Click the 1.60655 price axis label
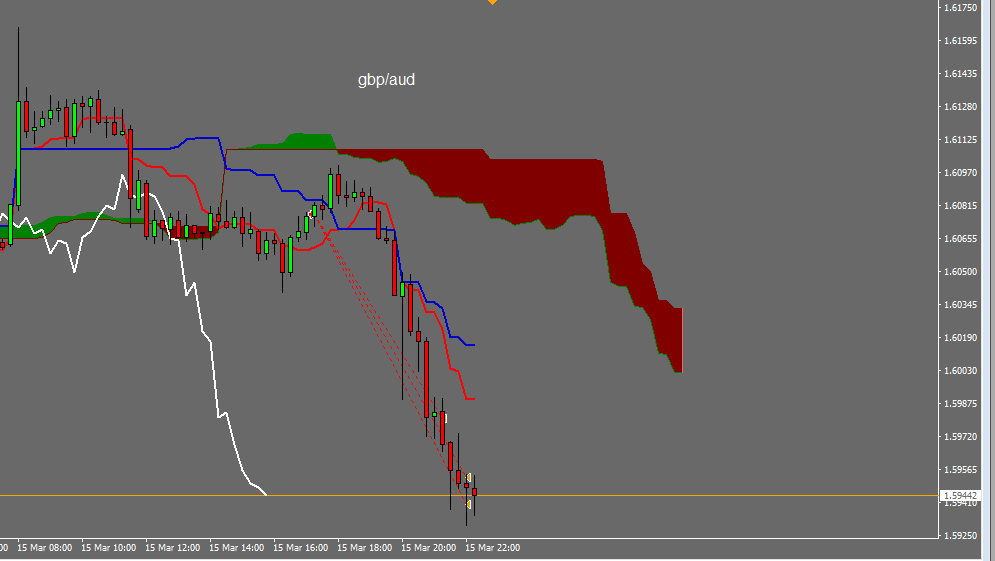Image resolution: width=995 pixels, height=561 pixels. (x=960, y=239)
